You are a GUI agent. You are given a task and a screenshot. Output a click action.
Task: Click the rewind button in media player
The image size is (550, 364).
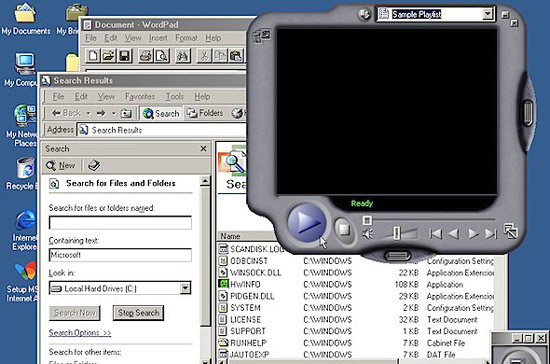(454, 234)
